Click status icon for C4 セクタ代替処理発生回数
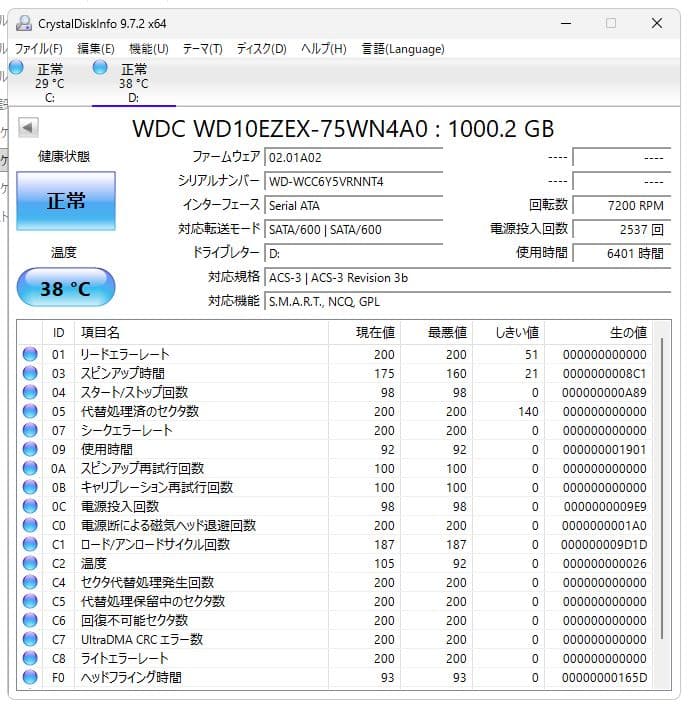This screenshot has width=699, height=709. (30, 582)
